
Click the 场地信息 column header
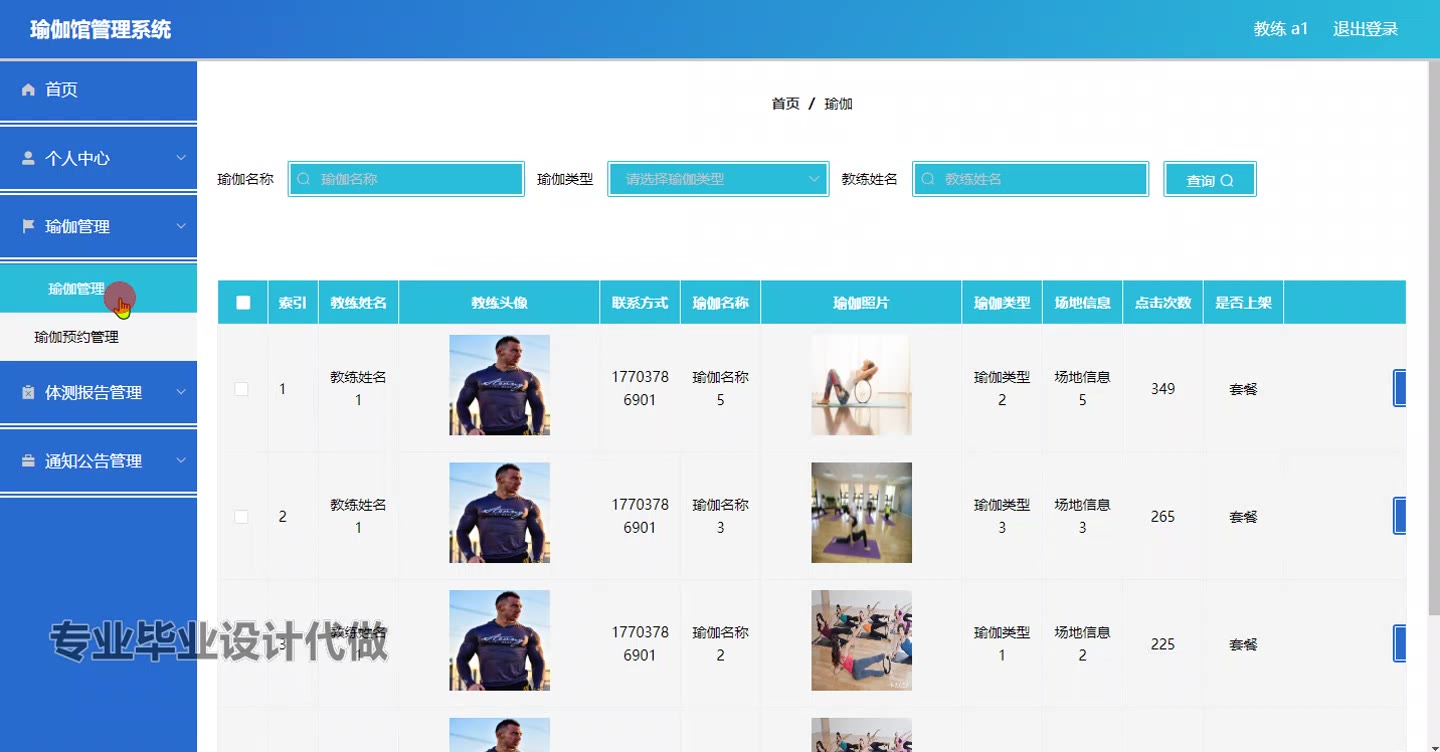point(1082,303)
